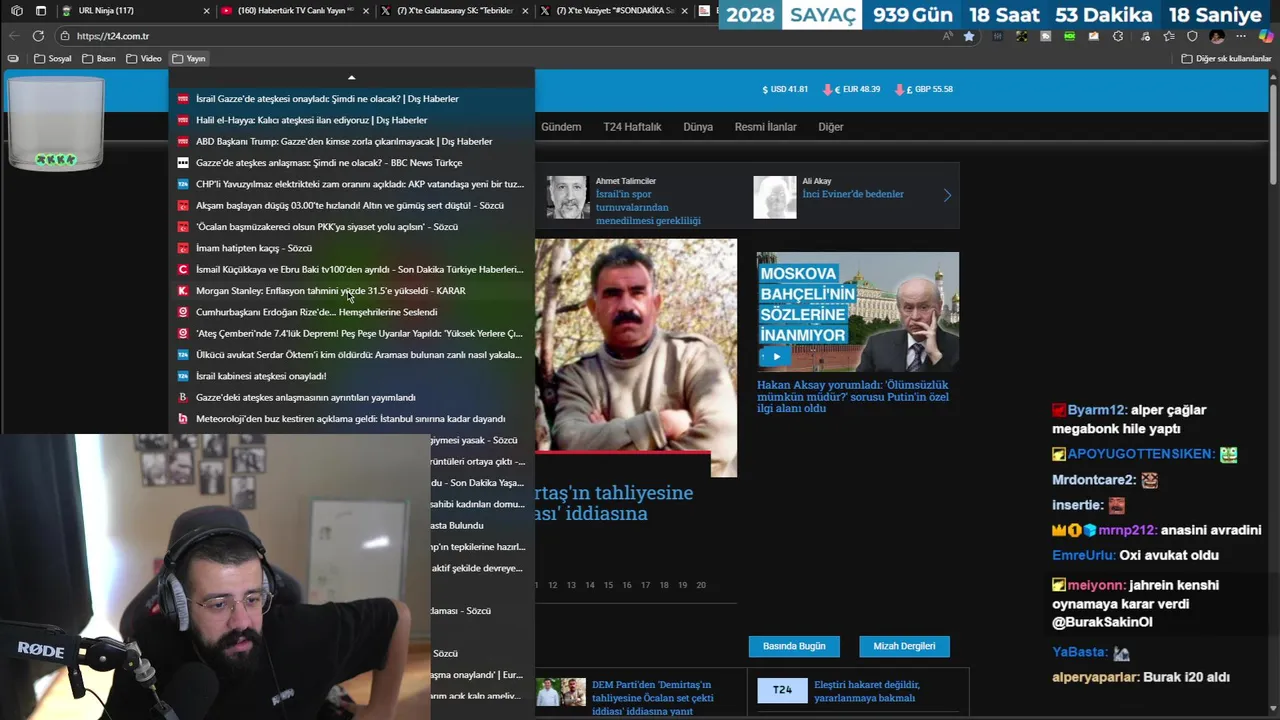Click the Basında Bugün button
This screenshot has height=720, width=1280.
coord(794,646)
